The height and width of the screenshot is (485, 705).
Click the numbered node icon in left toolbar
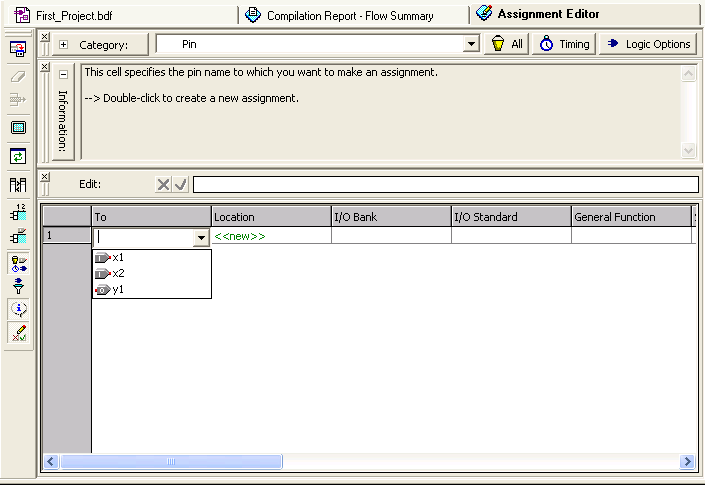[x=18, y=212]
